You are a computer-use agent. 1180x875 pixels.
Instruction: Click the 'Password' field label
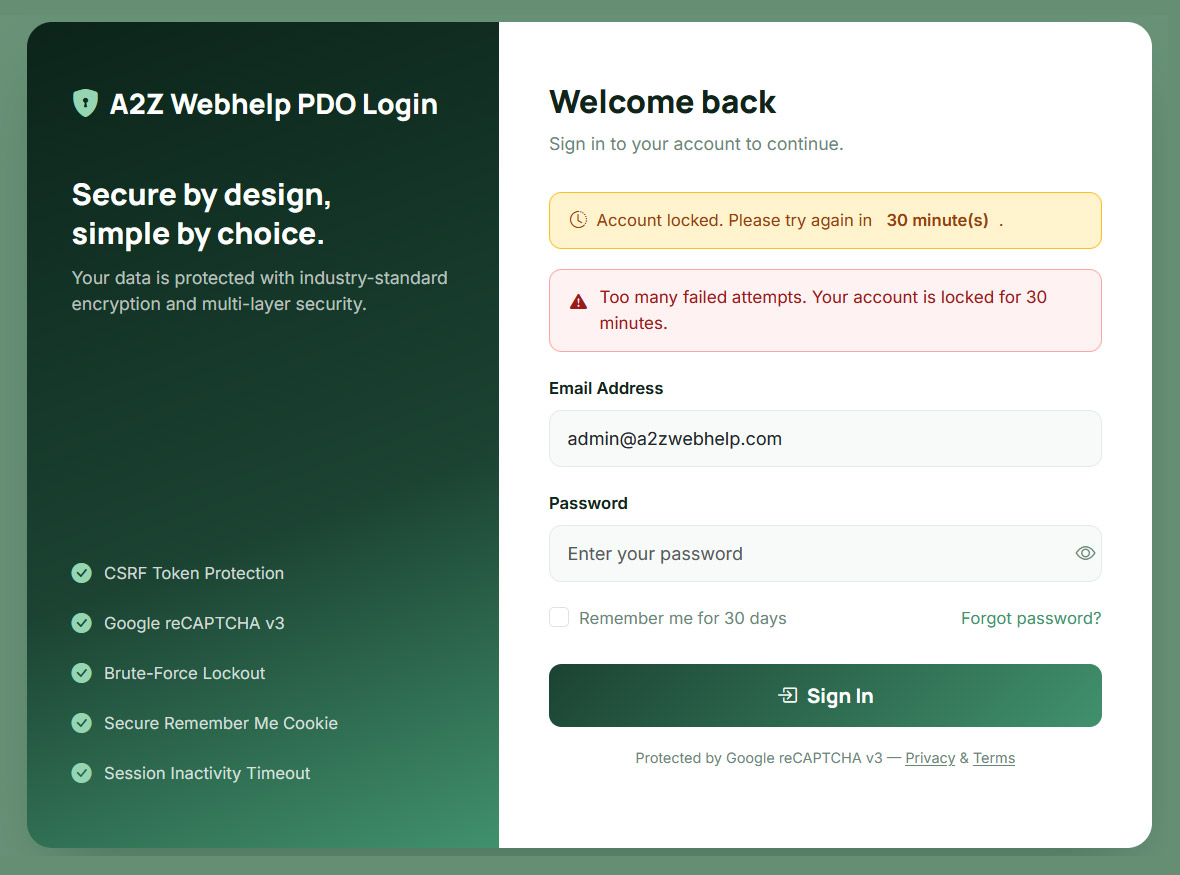588,503
